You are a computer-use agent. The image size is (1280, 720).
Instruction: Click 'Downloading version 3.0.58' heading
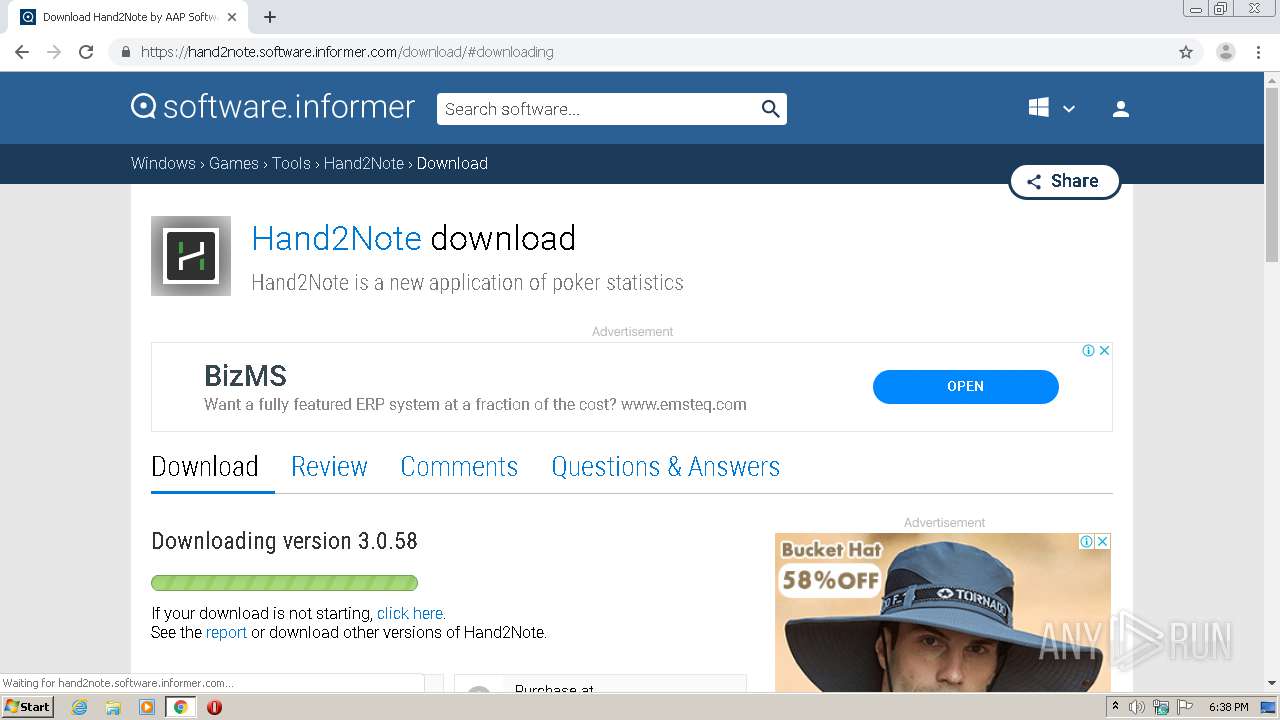click(284, 541)
